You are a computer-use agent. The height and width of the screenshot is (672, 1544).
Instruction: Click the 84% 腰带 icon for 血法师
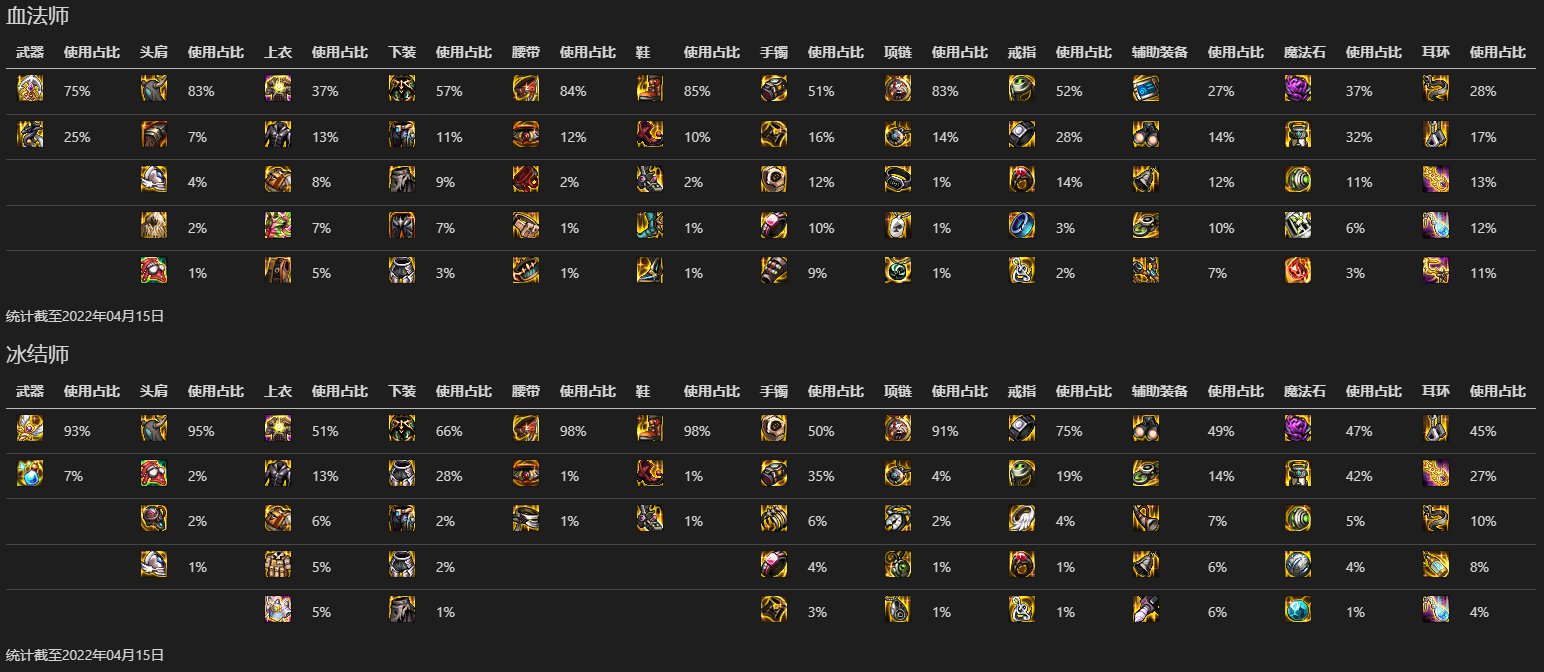[526, 89]
